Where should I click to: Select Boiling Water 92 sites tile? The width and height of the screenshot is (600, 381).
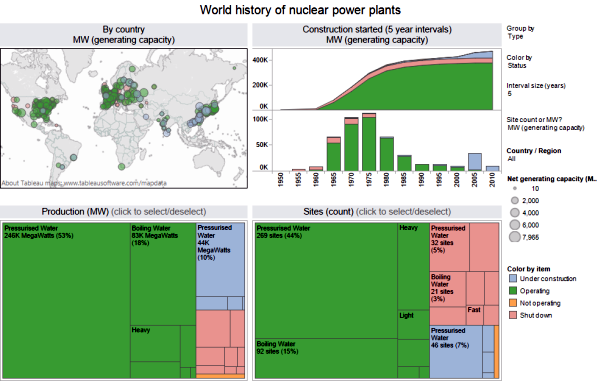(x=326, y=358)
